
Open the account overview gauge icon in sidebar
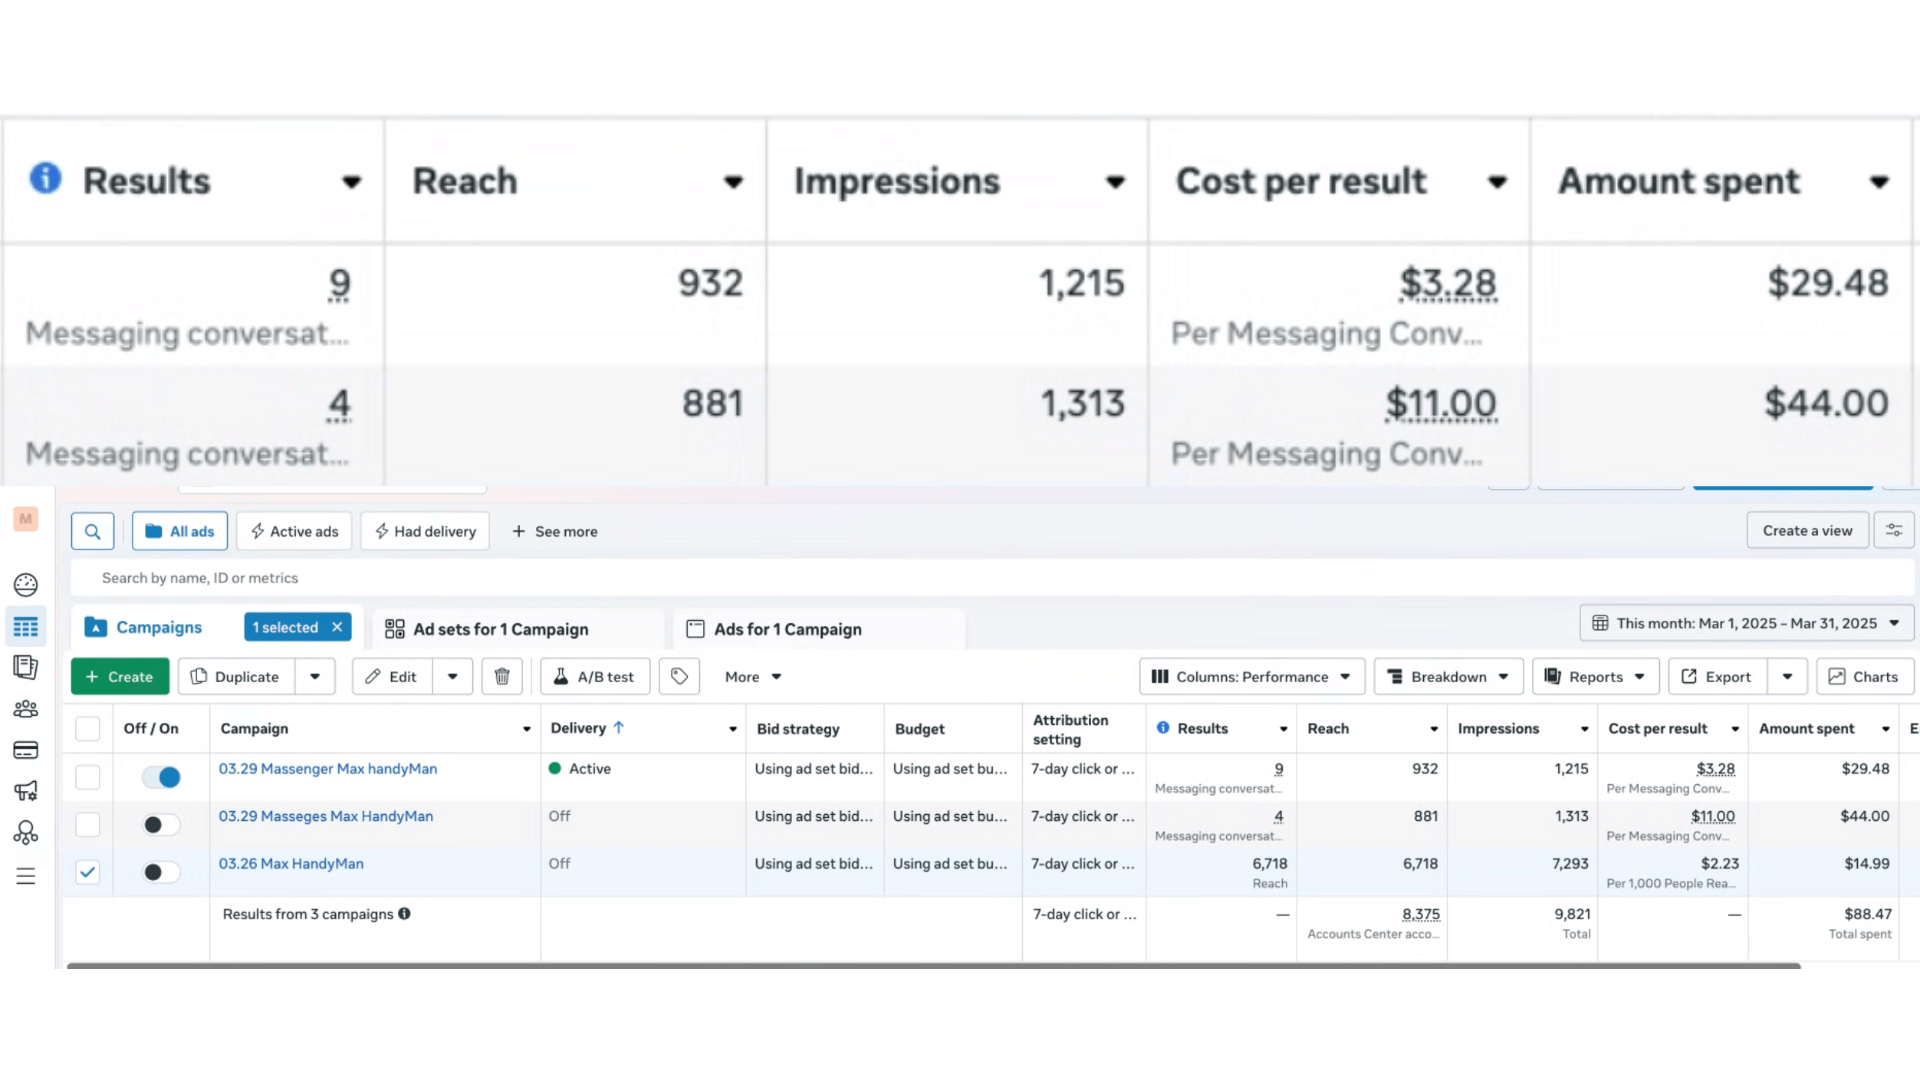26,585
